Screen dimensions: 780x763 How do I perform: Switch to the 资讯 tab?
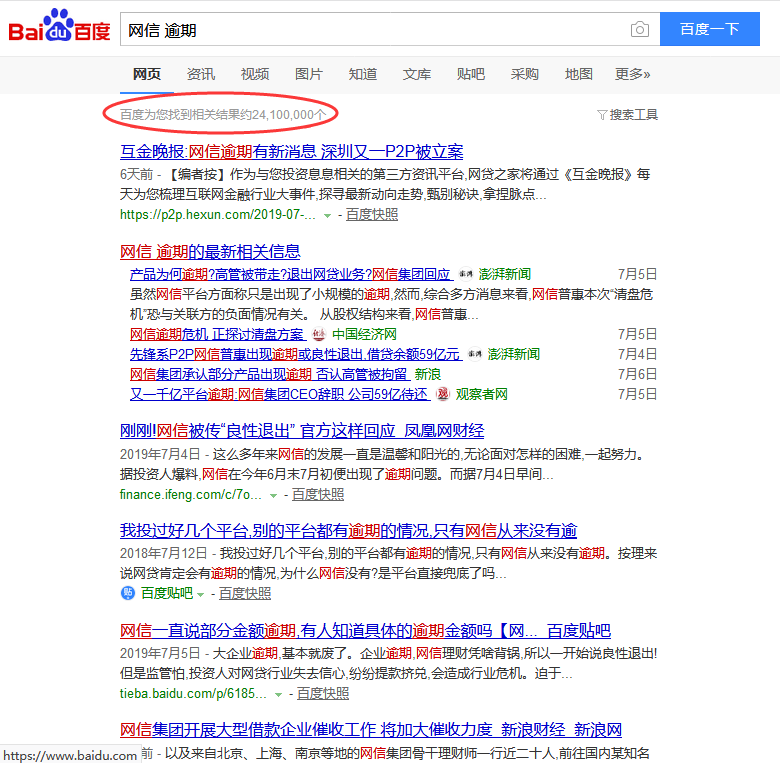tap(200, 75)
